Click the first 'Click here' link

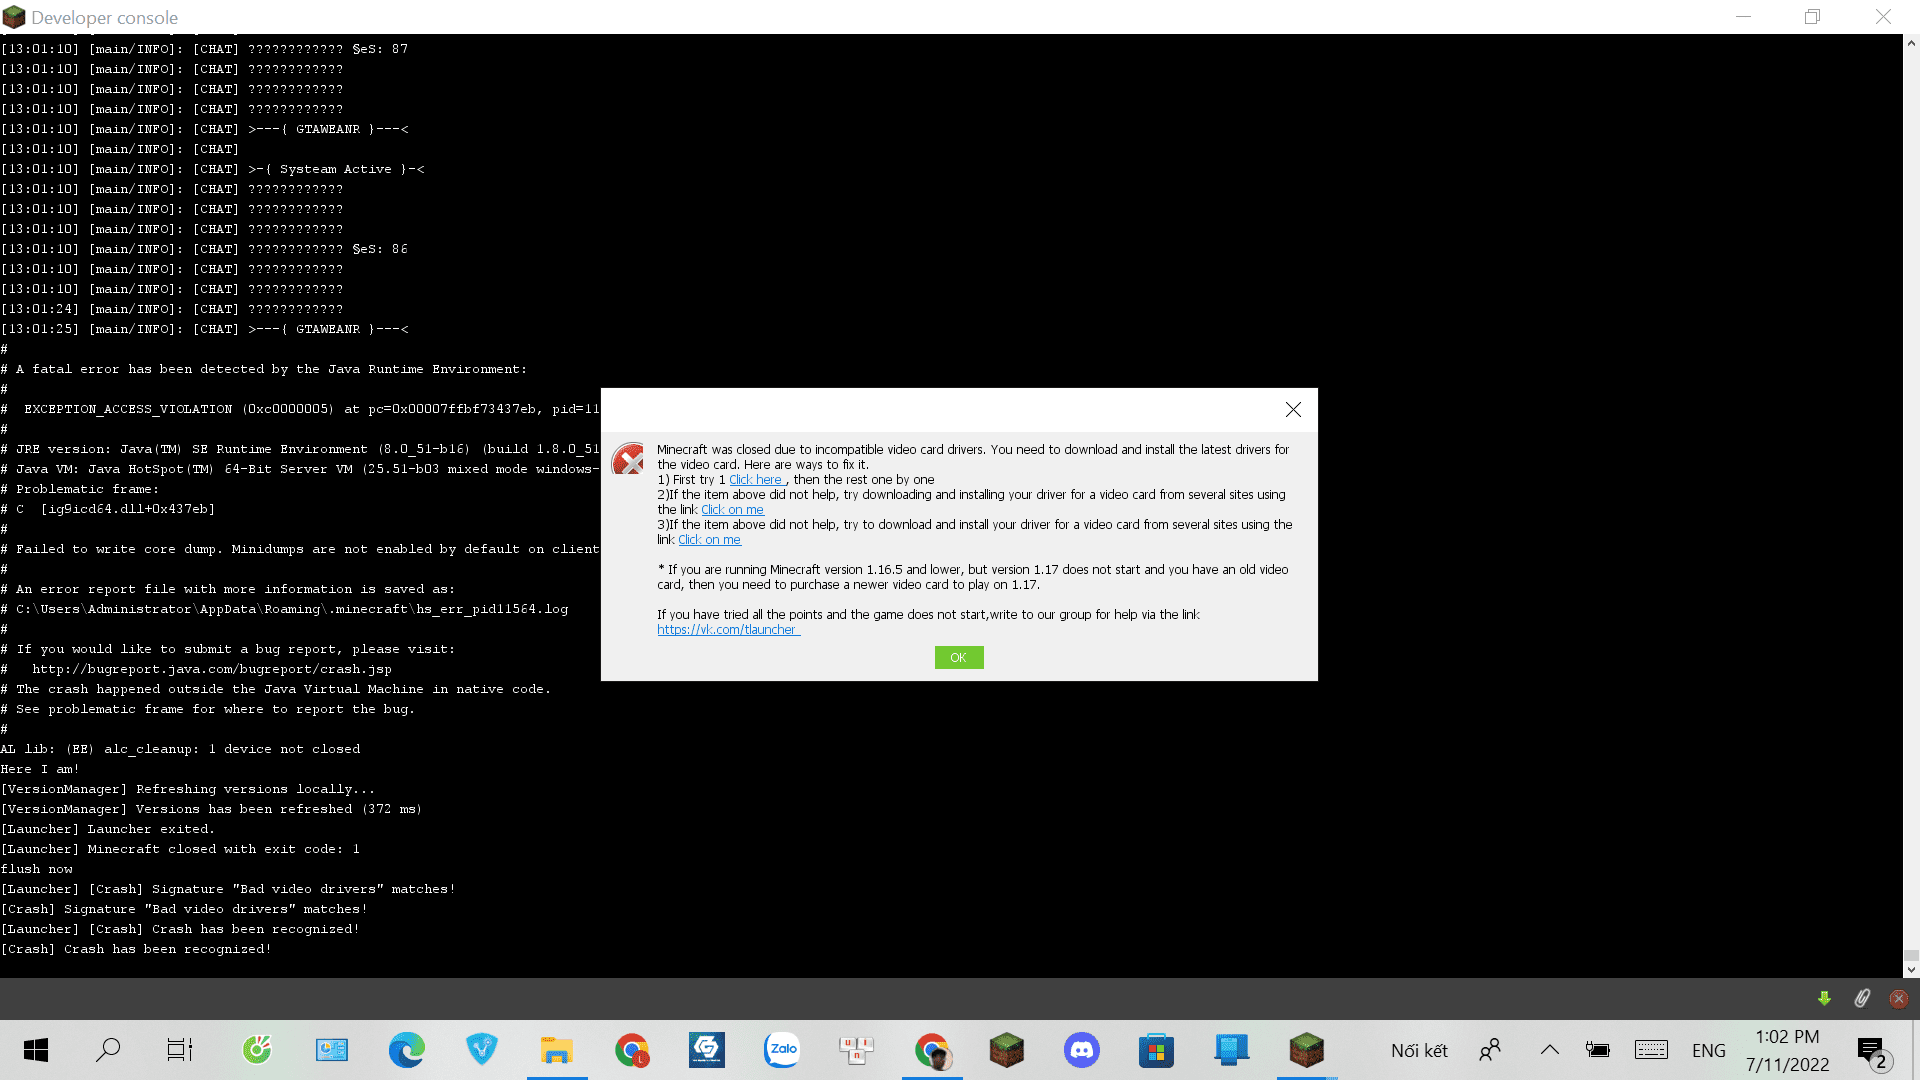point(756,480)
